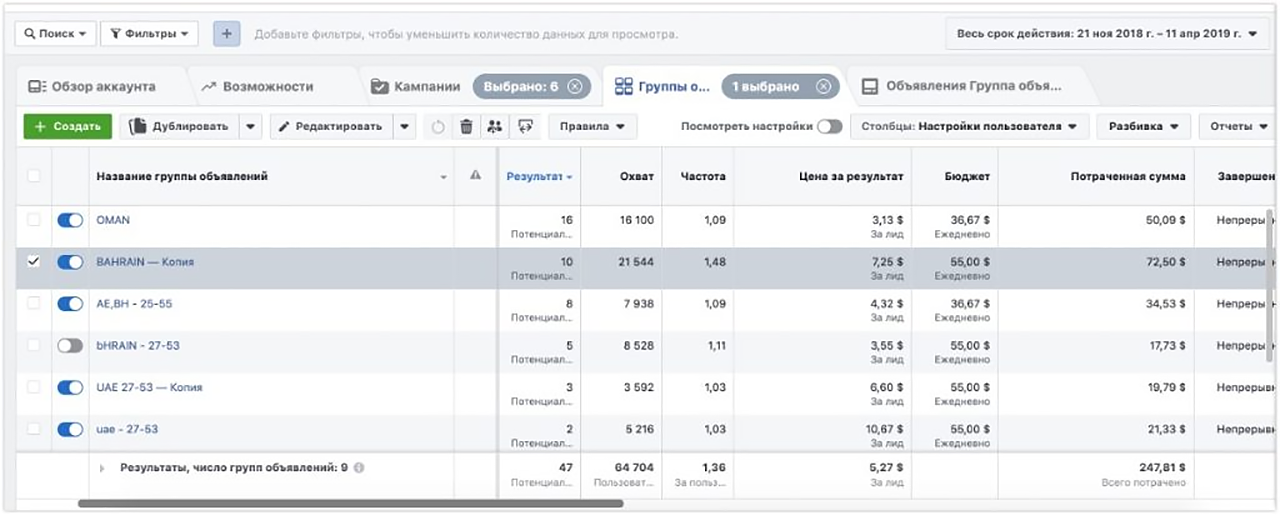
Task: Click the horizontal scrollbar thumb
Action: click(x=350, y=504)
